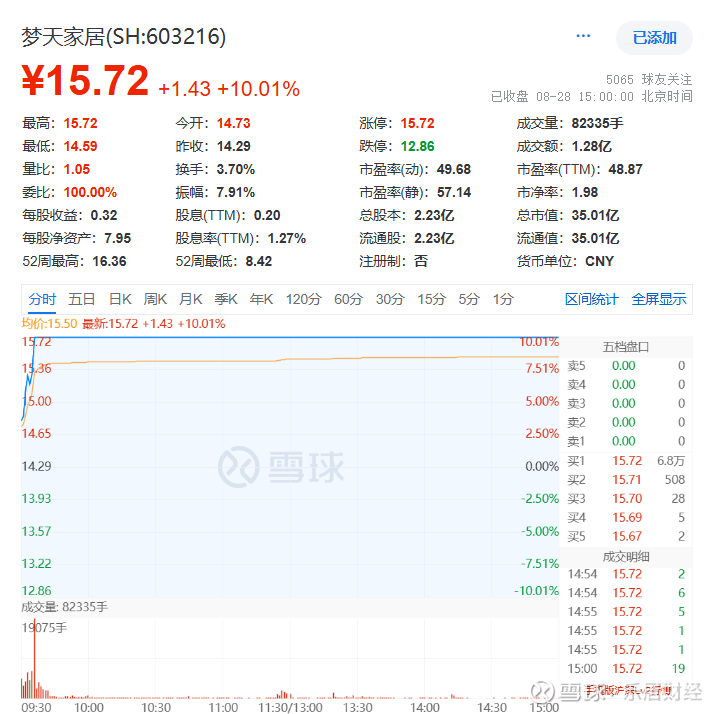
Task: Open 区间统计 interval statistics
Action: coord(592,299)
